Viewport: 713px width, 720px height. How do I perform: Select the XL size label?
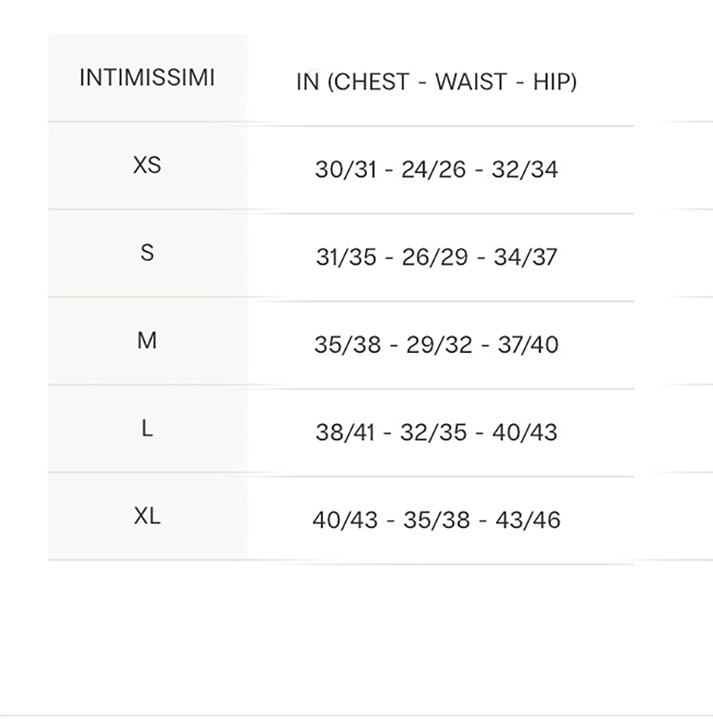(x=147, y=516)
